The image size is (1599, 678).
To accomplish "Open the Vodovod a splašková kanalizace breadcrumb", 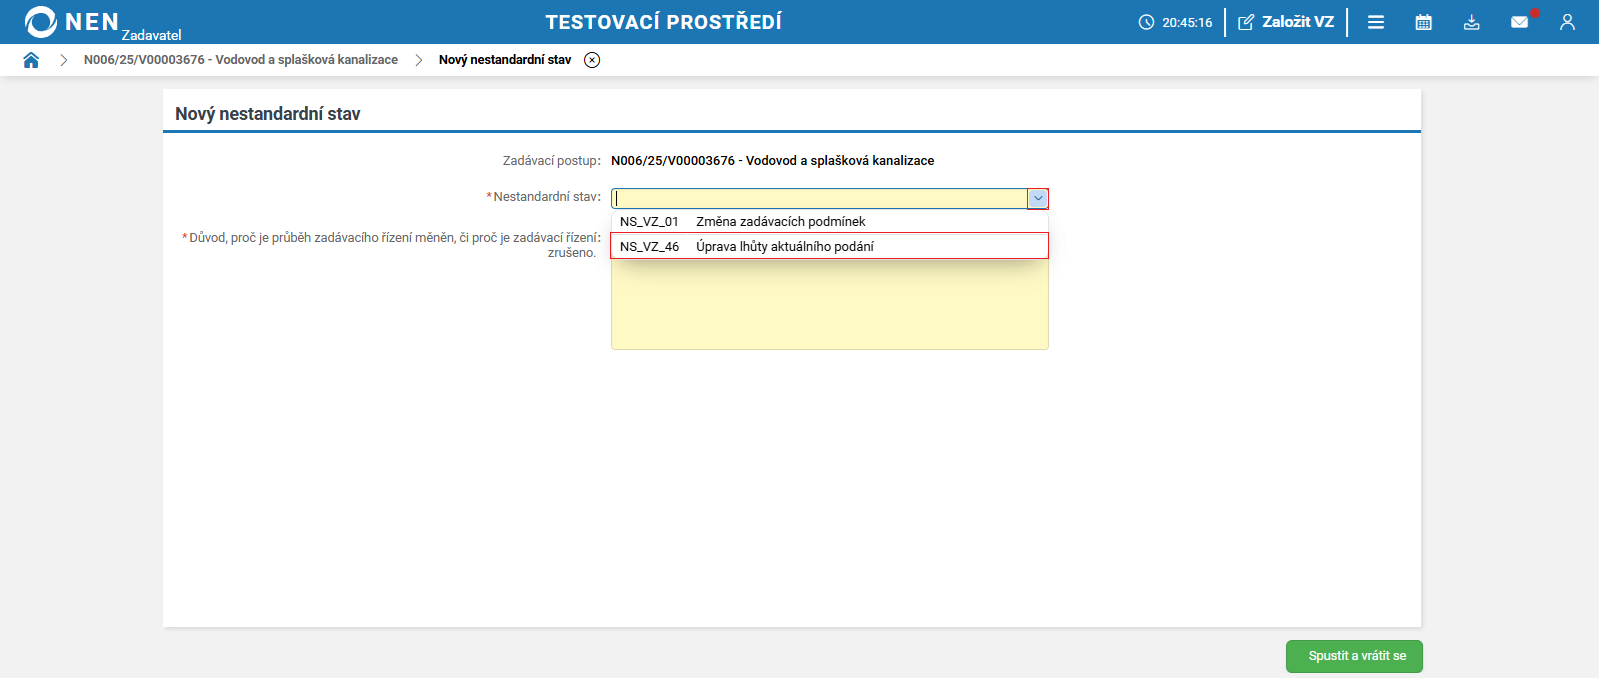I will point(241,60).
